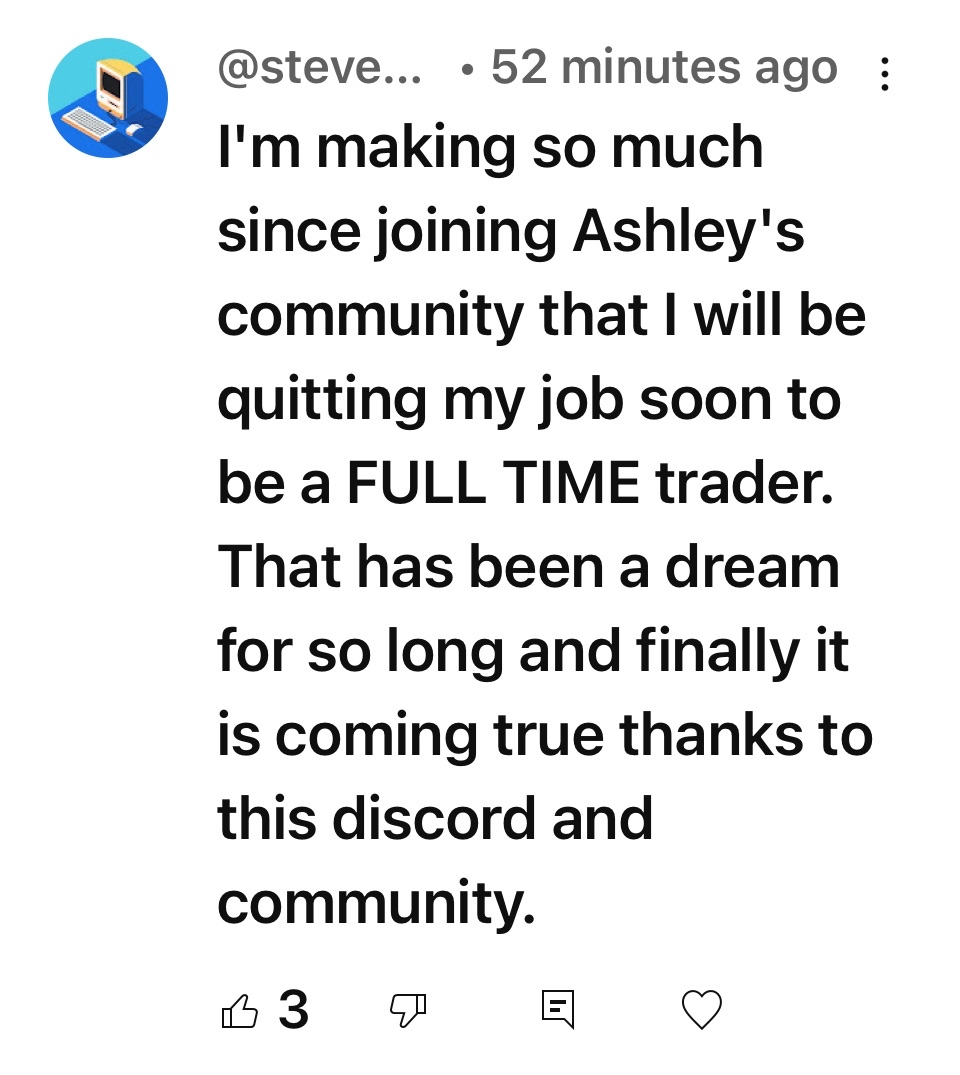Click the 52 minutes ago timestamp
The image size is (960, 1075).
[664, 67]
